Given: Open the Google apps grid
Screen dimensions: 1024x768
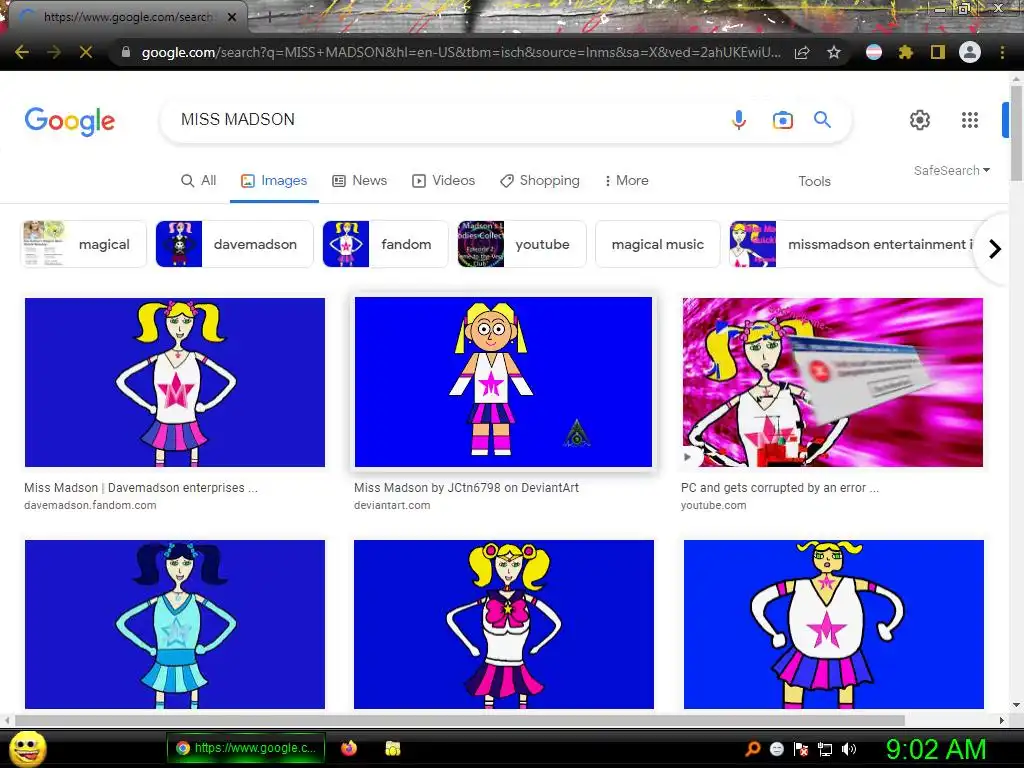Looking at the screenshot, I should [970, 120].
